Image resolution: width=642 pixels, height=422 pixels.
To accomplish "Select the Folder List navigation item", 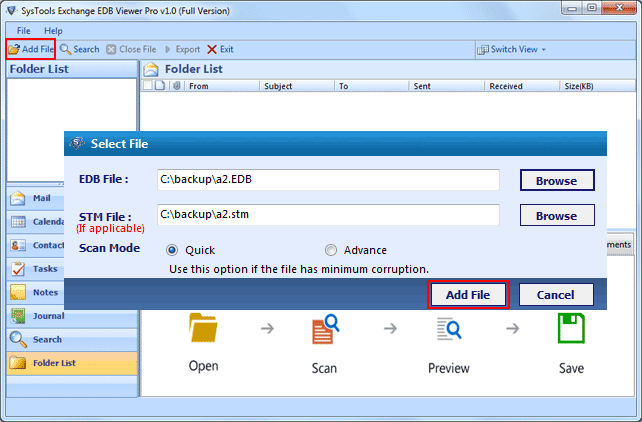I will click(72, 363).
